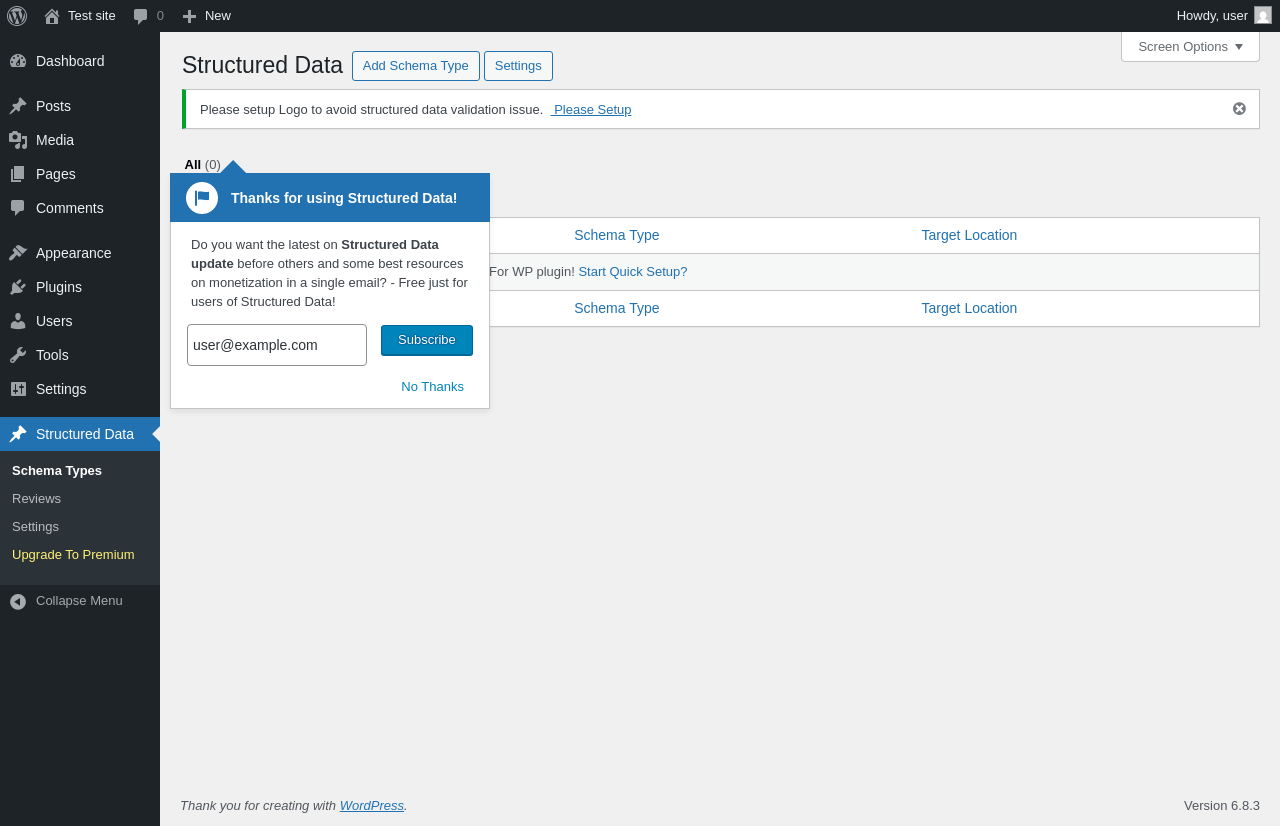Click the Start Quick Setup link
Screen dimensions: 1280x826
point(632,272)
